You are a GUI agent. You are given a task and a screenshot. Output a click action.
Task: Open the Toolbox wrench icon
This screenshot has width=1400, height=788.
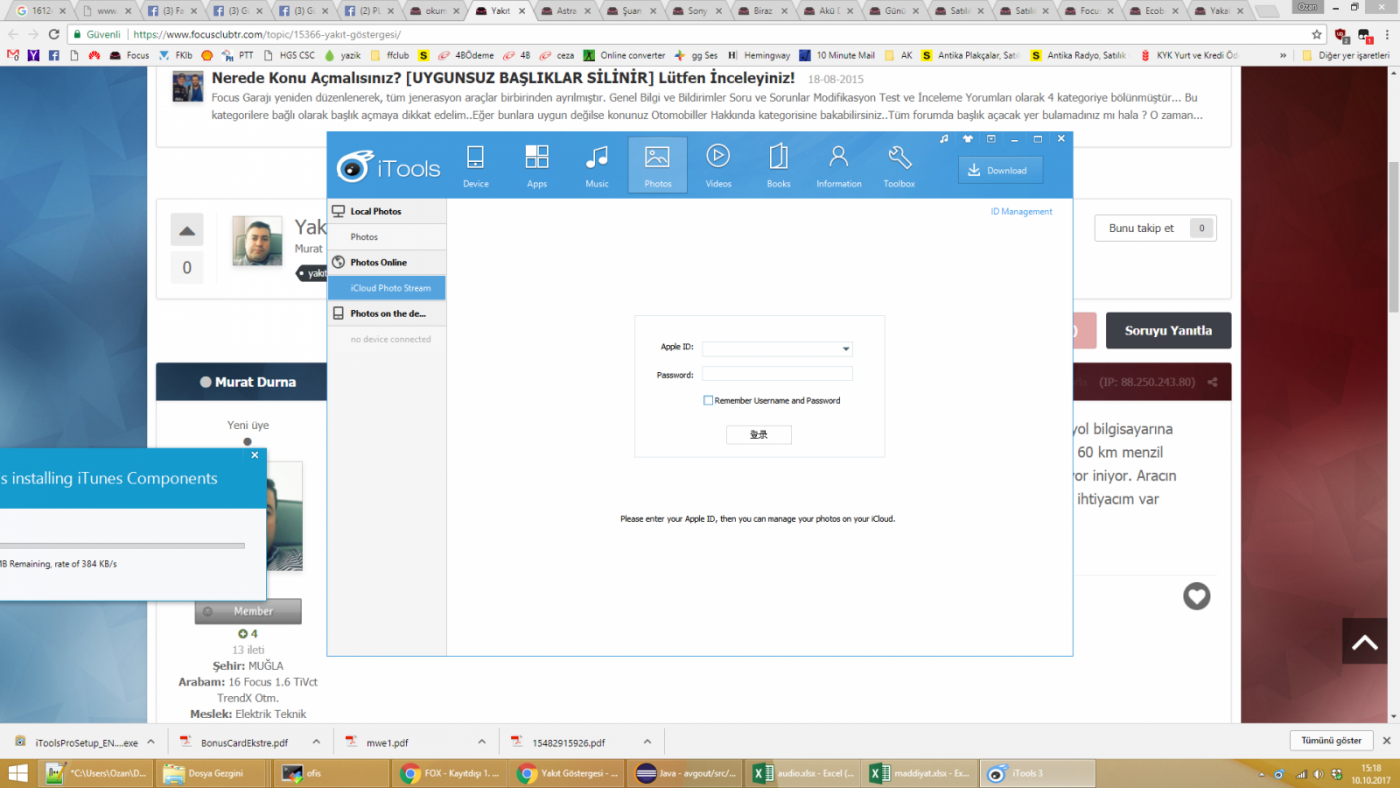point(899,166)
